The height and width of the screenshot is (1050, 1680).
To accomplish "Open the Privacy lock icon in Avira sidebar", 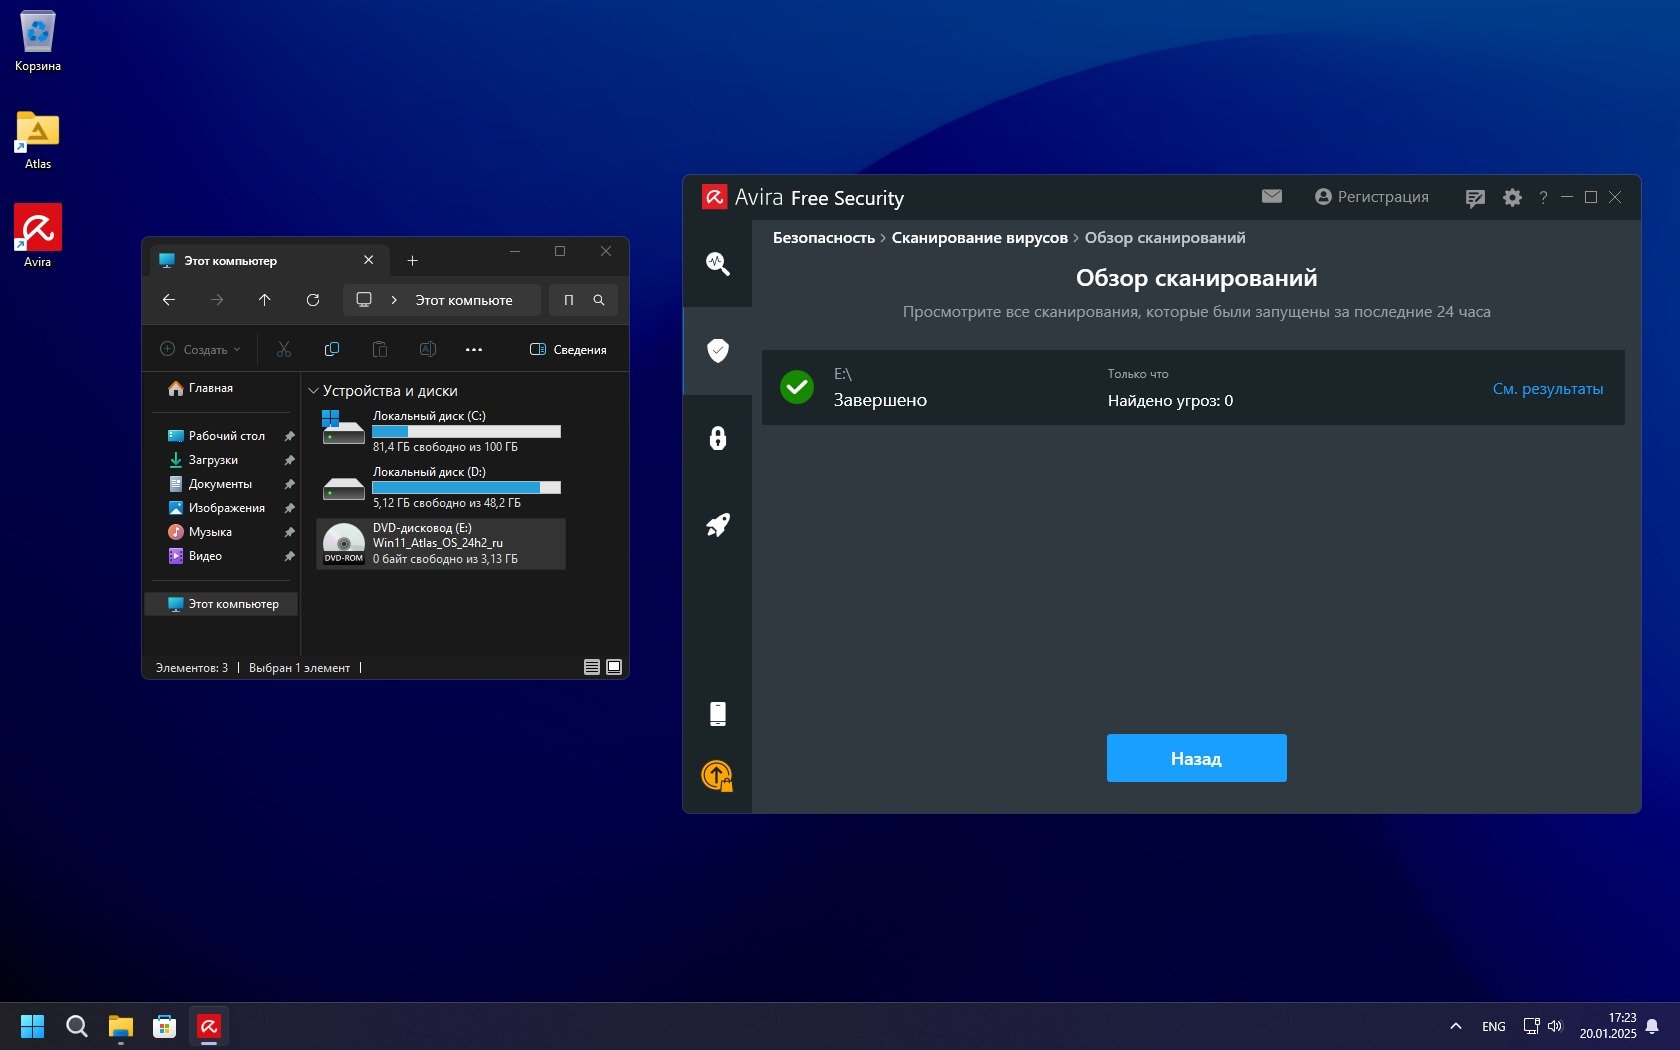I will pyautogui.click(x=717, y=438).
